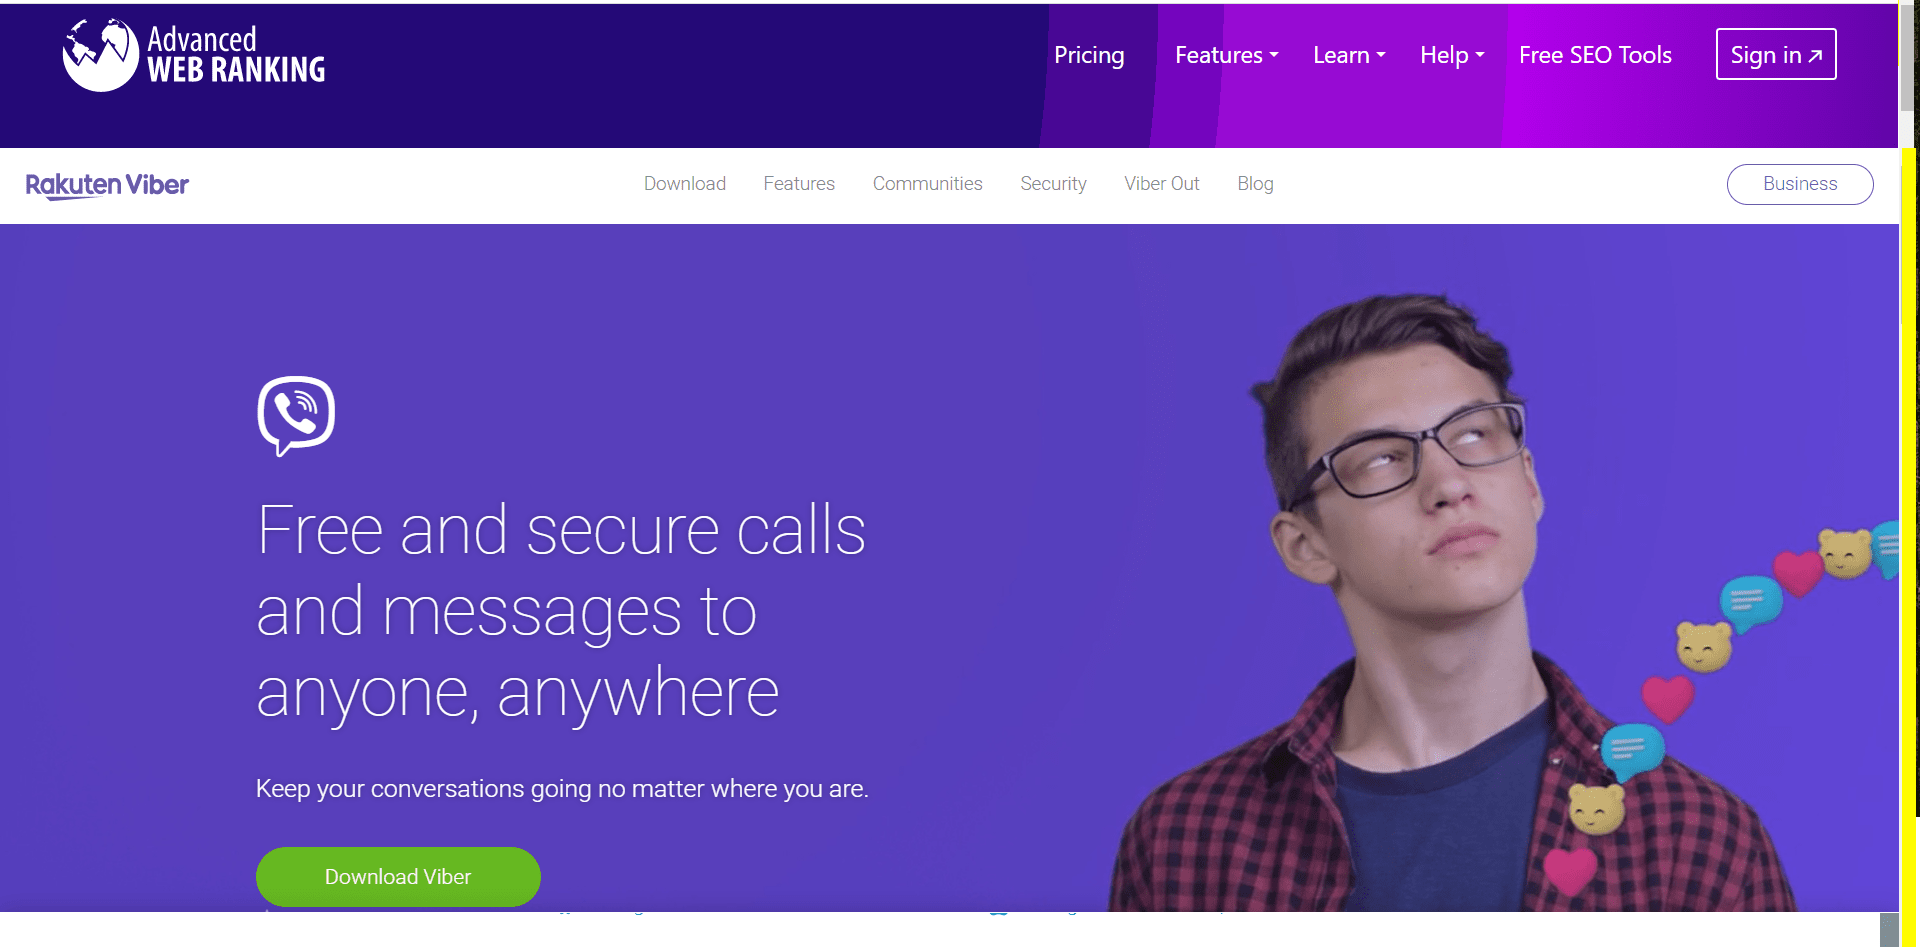Click the Rakuten Viber logo
Viewport: 1920px width, 947px height.
(x=107, y=185)
